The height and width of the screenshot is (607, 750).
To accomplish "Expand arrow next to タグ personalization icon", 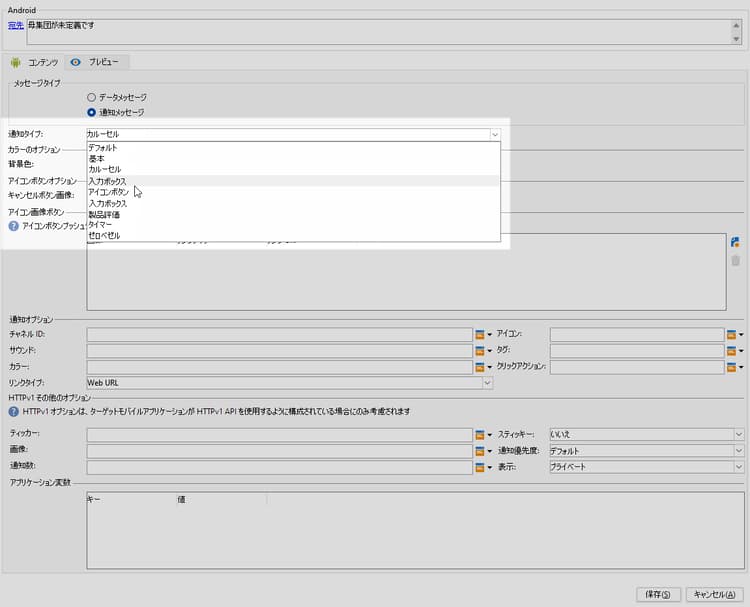I will [x=741, y=351].
